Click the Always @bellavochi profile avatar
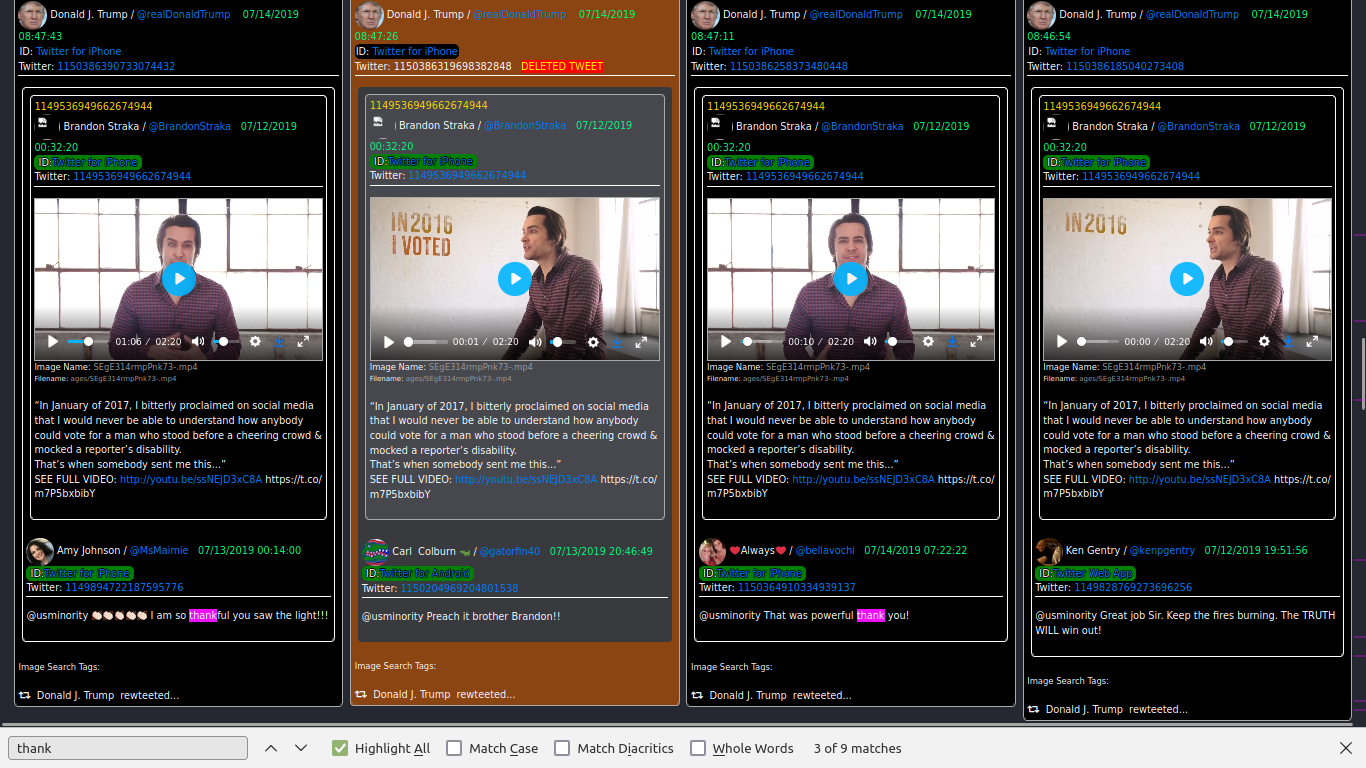 [x=712, y=551]
